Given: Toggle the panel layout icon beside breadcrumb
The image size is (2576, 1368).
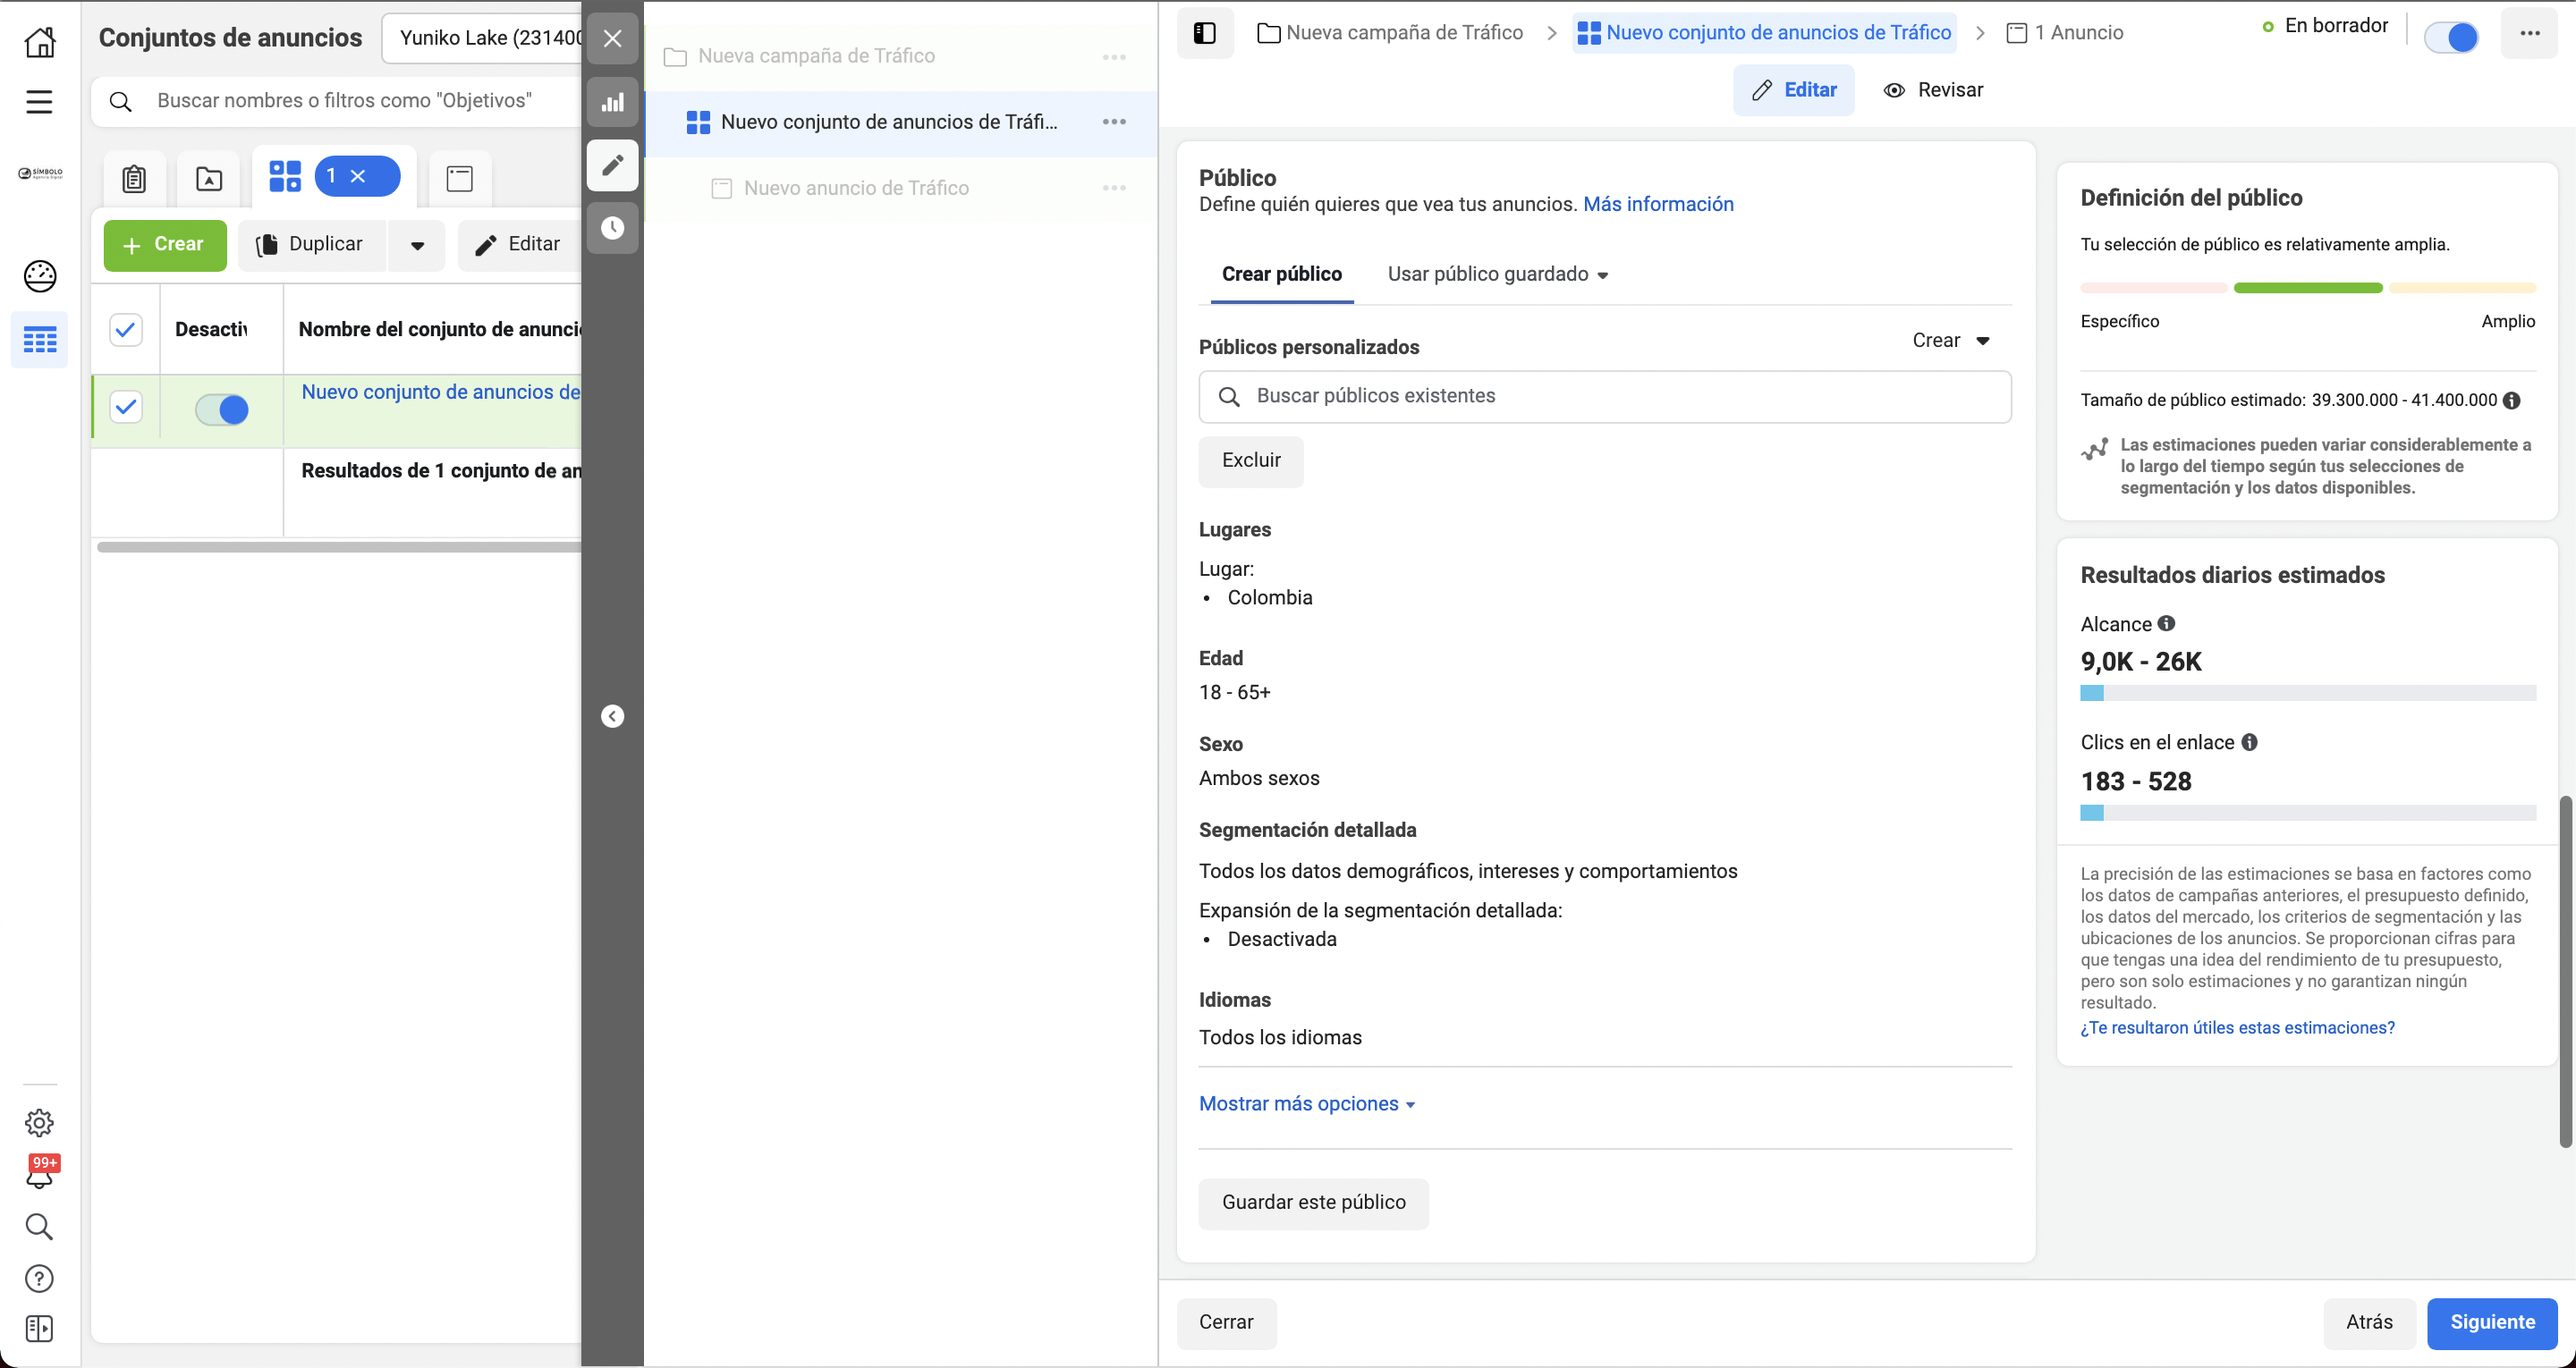Looking at the screenshot, I should pos(1204,33).
